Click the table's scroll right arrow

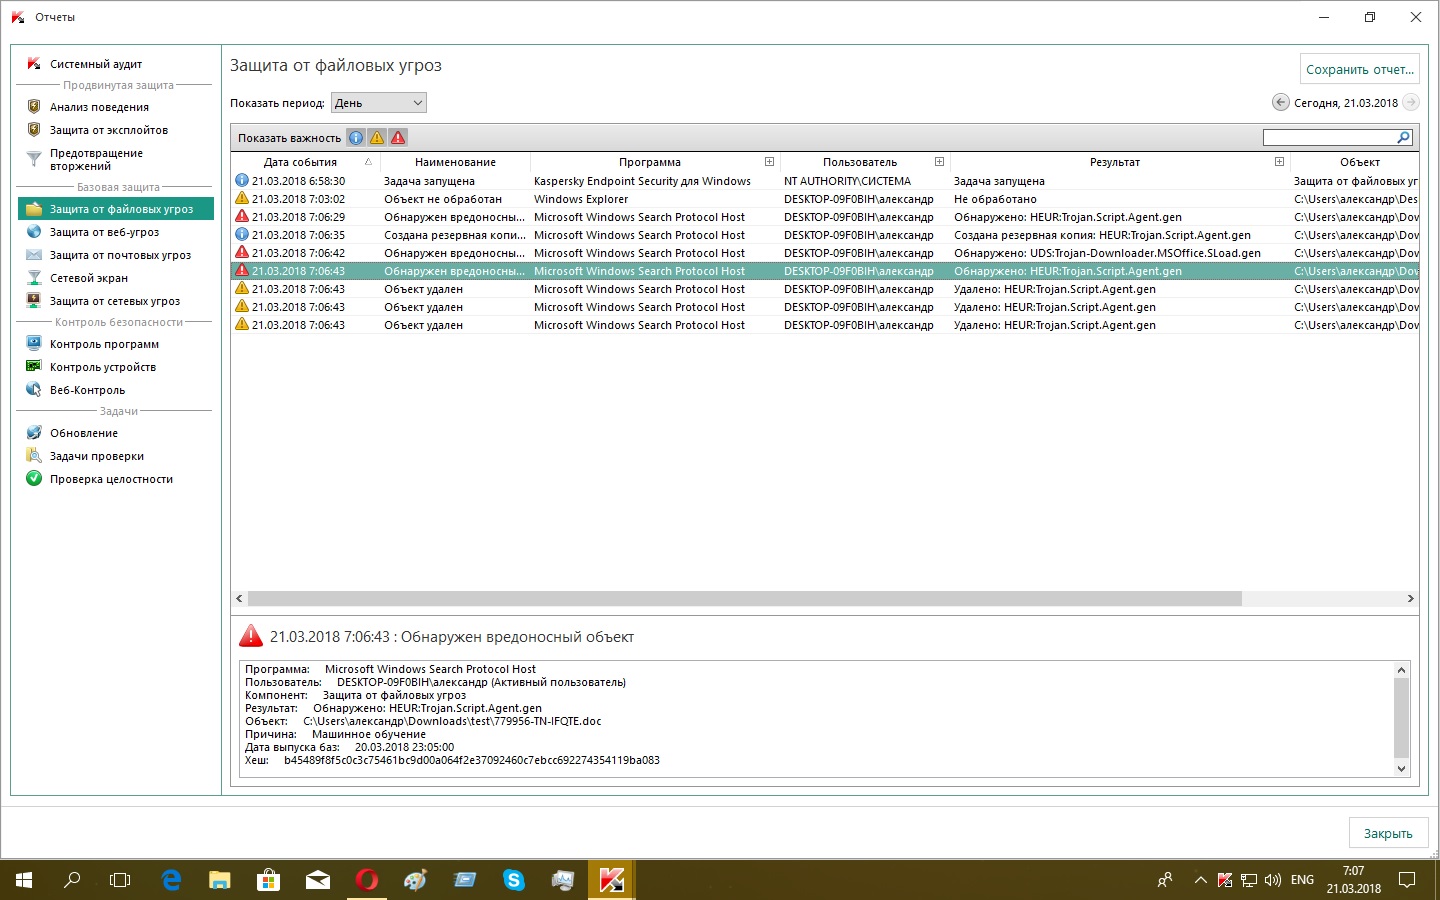coord(1410,598)
